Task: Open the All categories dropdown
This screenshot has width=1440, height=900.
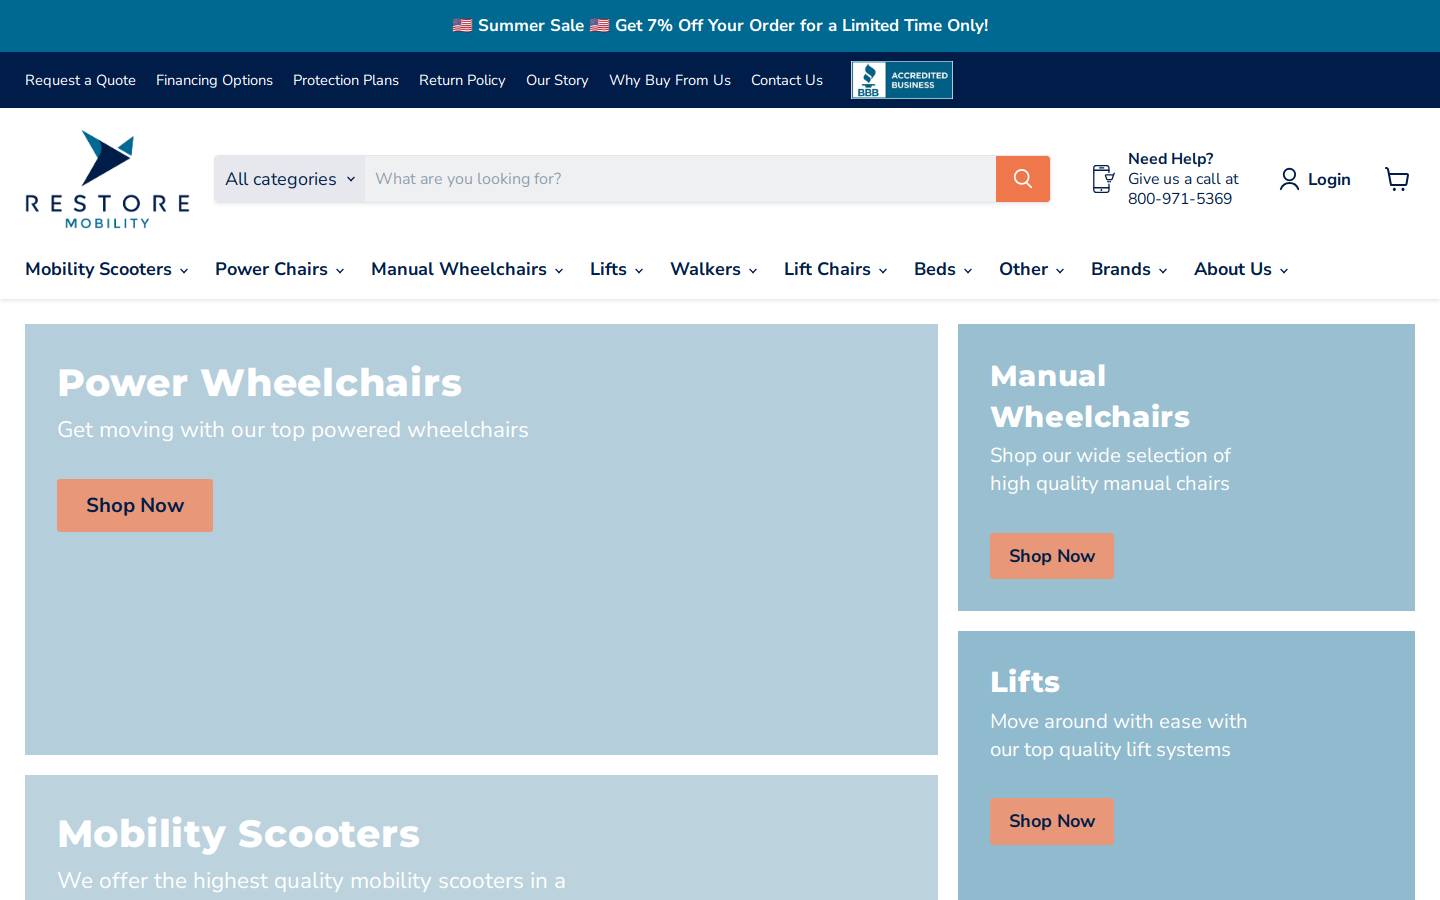Action: click(x=290, y=179)
